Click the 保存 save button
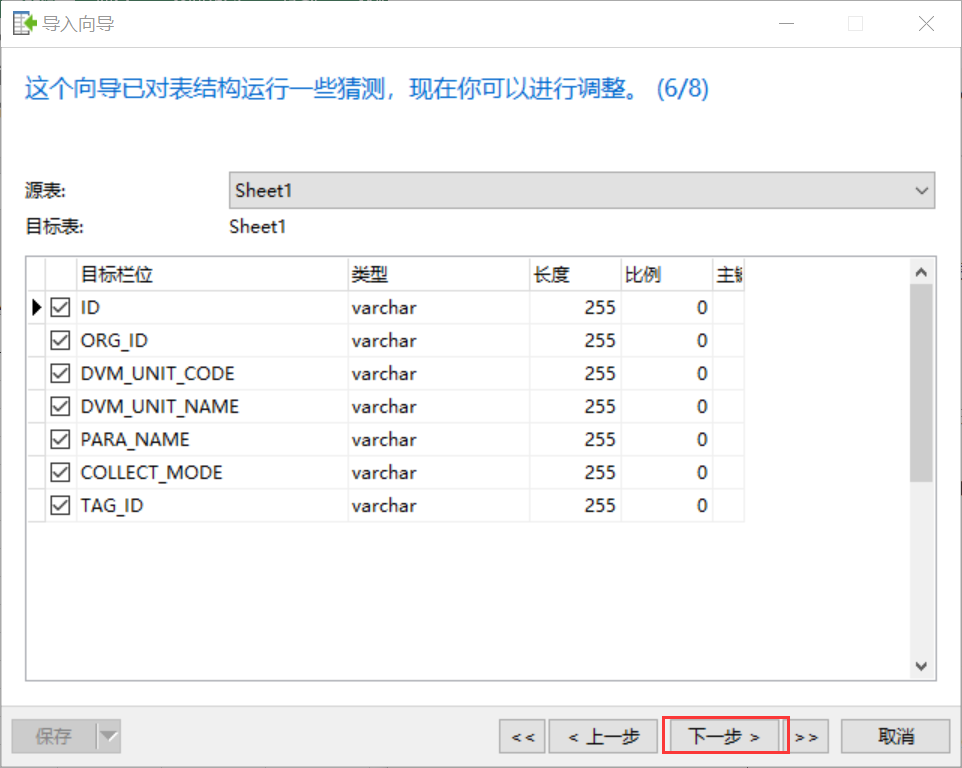The image size is (962, 768). coord(54,735)
